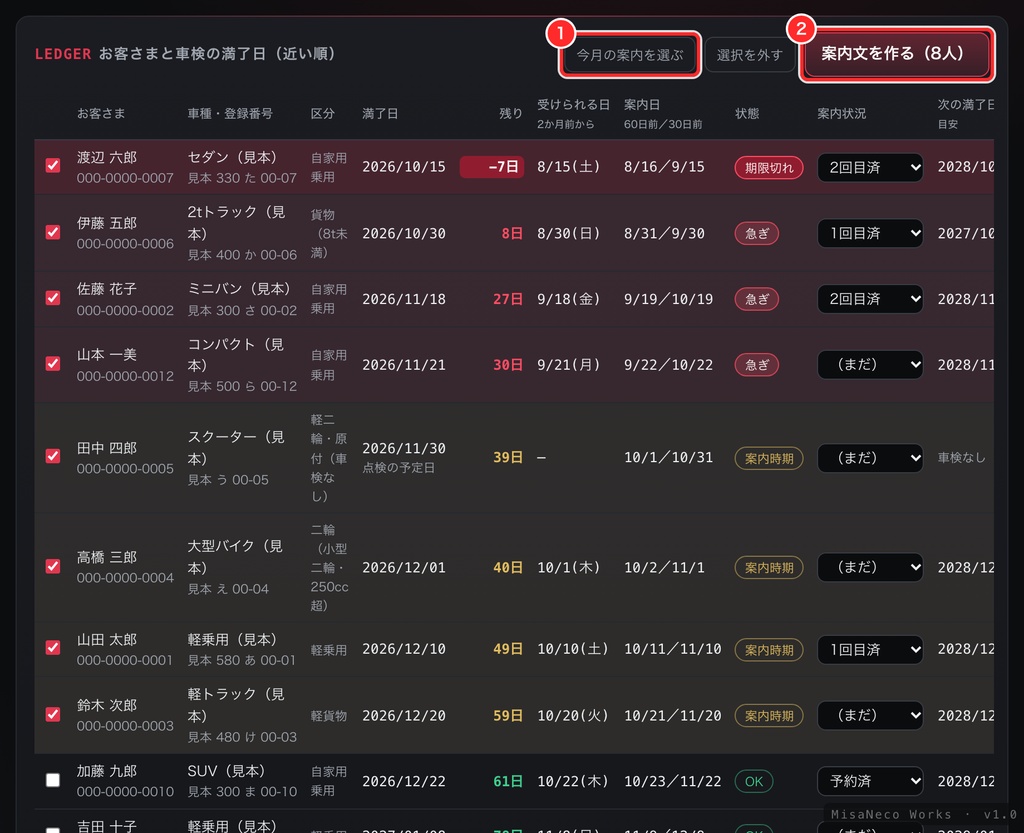
Task: Uncheck 高橋 三郎's row checkbox
Action: [53, 566]
